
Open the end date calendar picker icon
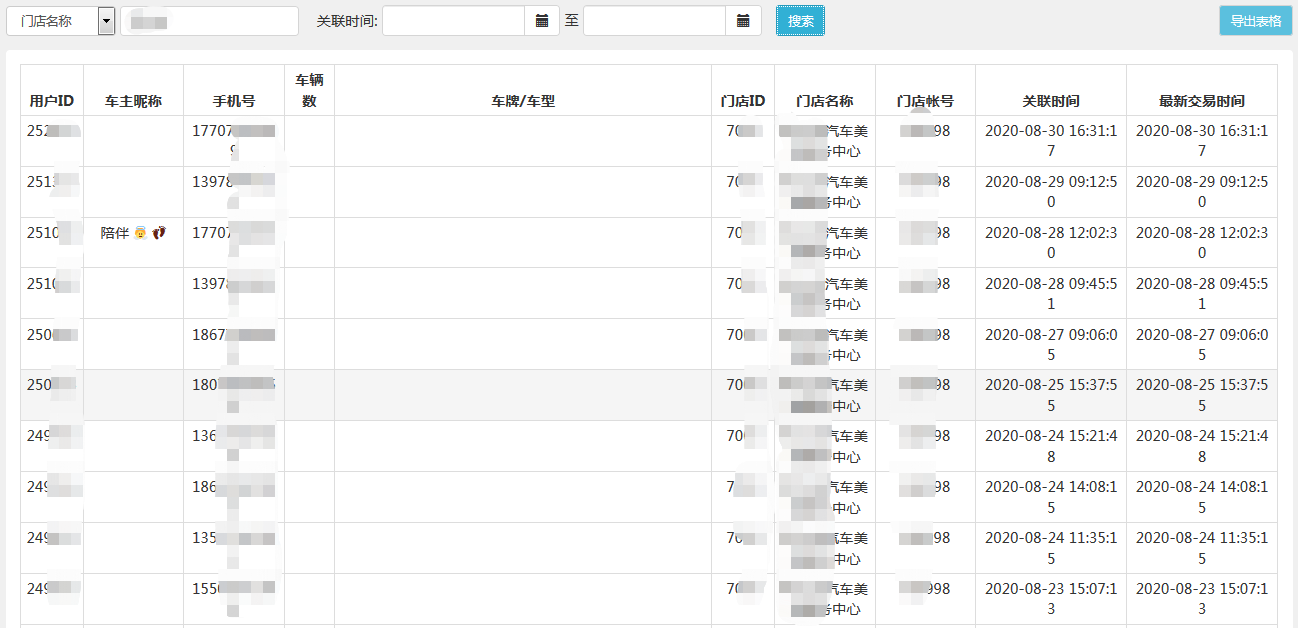point(743,21)
